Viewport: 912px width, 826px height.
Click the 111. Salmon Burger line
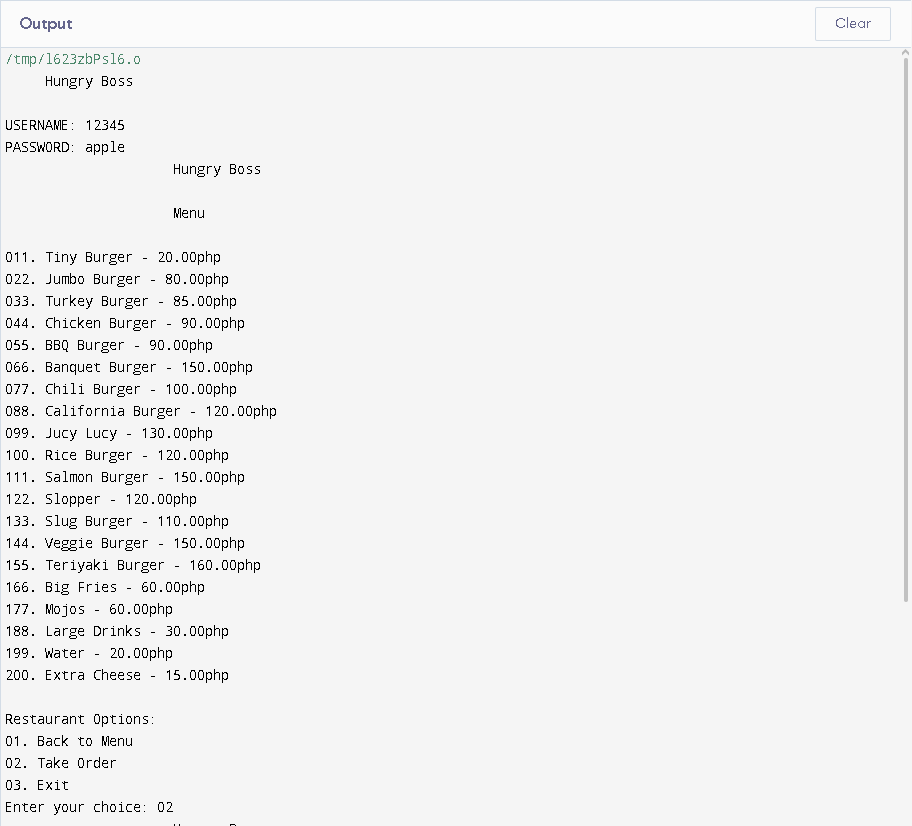125,478
